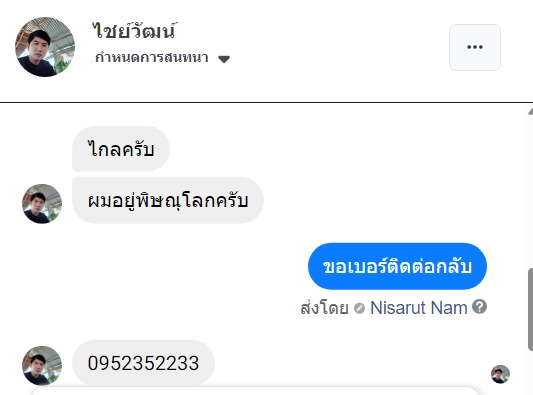Select the message ผมอยู่พิษณุโลกครับ
The width and height of the screenshot is (533, 395).
[168, 200]
